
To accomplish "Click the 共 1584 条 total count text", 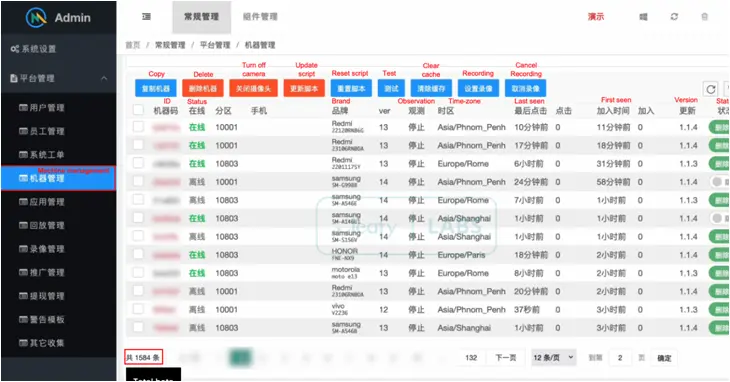I will [x=143, y=357].
